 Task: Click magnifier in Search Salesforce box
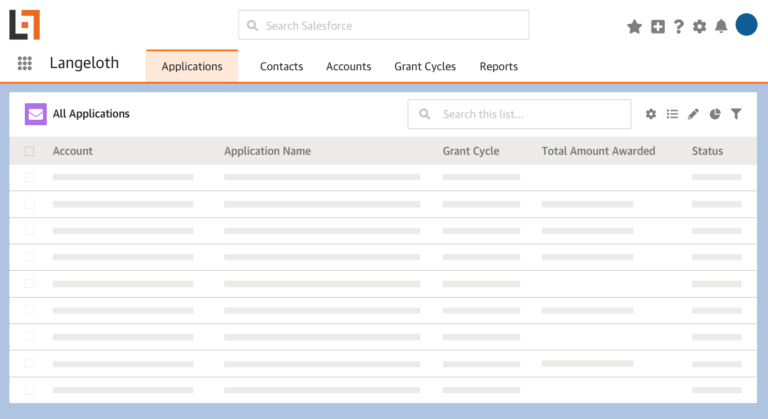click(x=252, y=25)
